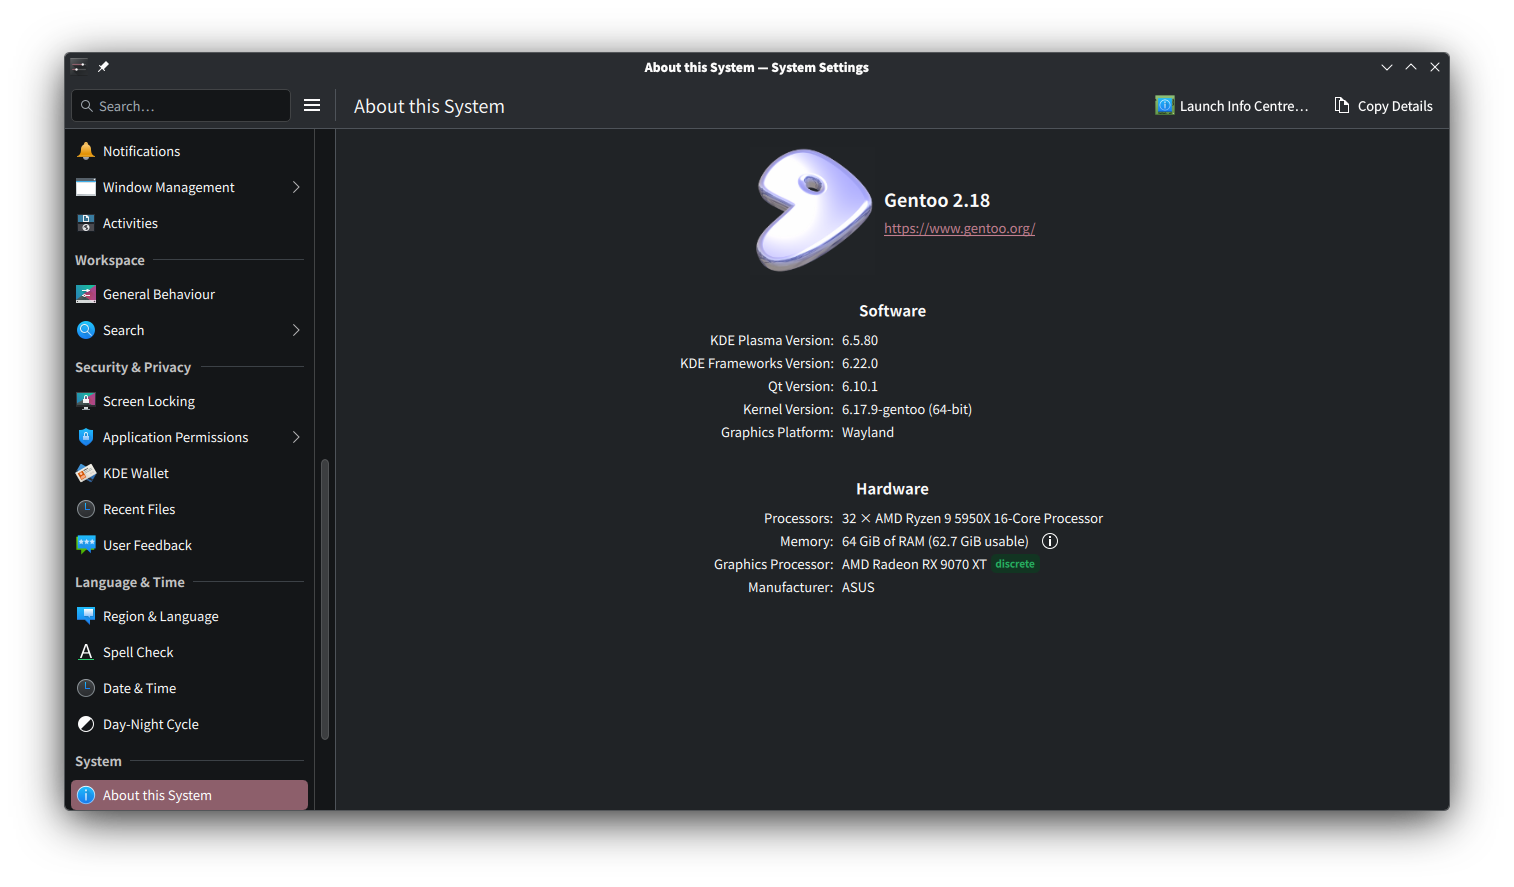This screenshot has height=887, width=1514.
Task: Select Day-Night Cycle in the sidebar
Action: point(189,724)
